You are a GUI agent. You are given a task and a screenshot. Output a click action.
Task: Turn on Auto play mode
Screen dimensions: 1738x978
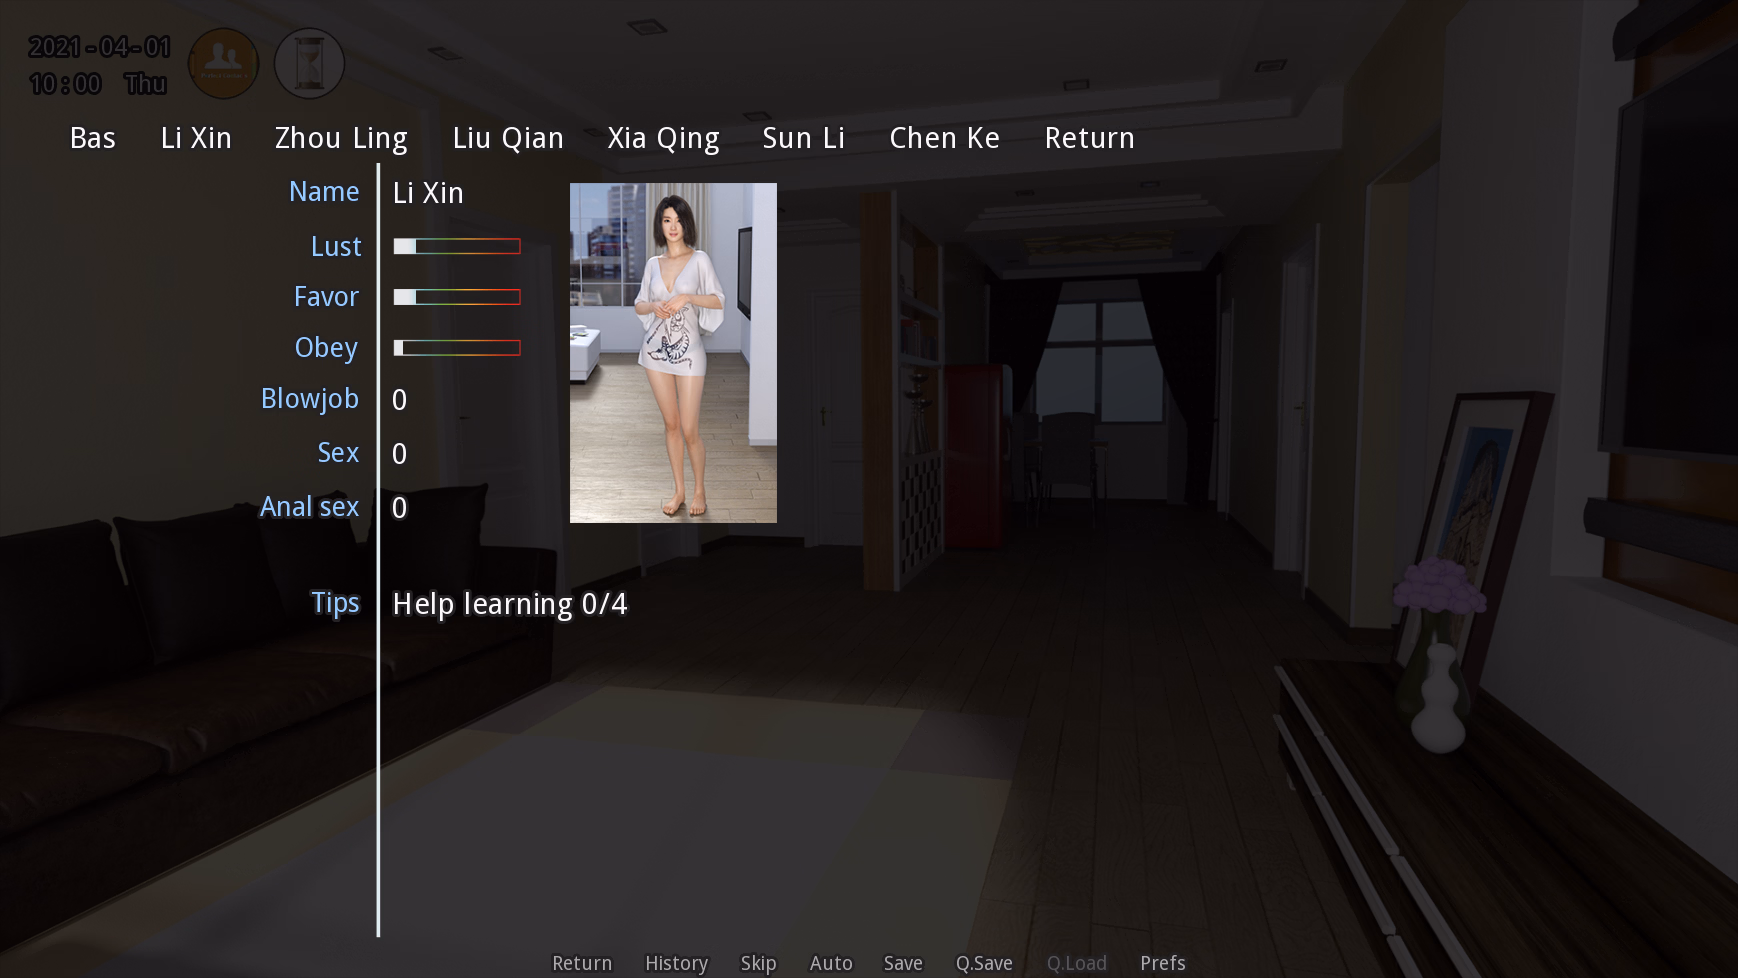[831, 962]
